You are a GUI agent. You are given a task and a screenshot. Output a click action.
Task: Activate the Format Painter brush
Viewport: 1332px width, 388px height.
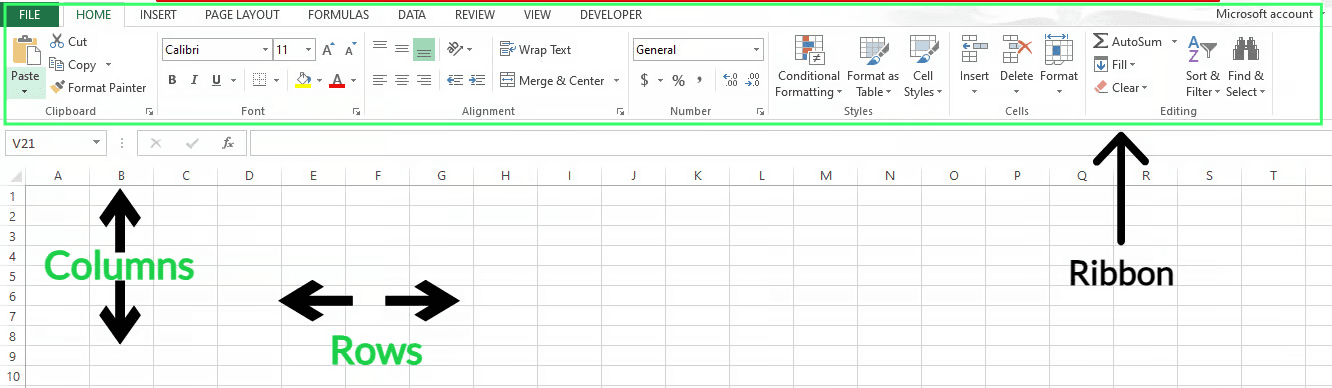(57, 88)
